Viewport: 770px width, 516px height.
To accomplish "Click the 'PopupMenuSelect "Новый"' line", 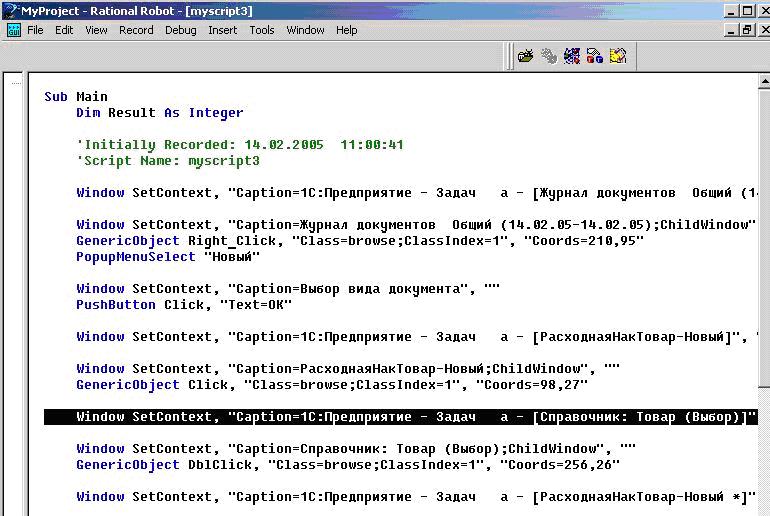I will (168, 257).
